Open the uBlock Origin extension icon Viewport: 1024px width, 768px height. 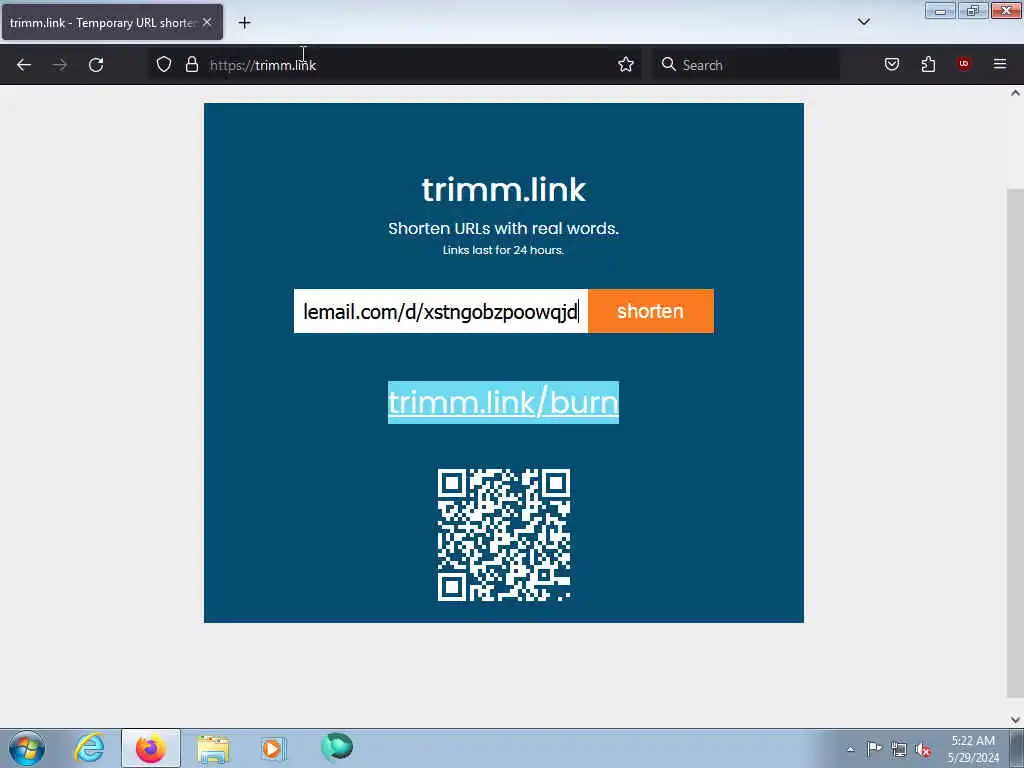click(x=963, y=64)
